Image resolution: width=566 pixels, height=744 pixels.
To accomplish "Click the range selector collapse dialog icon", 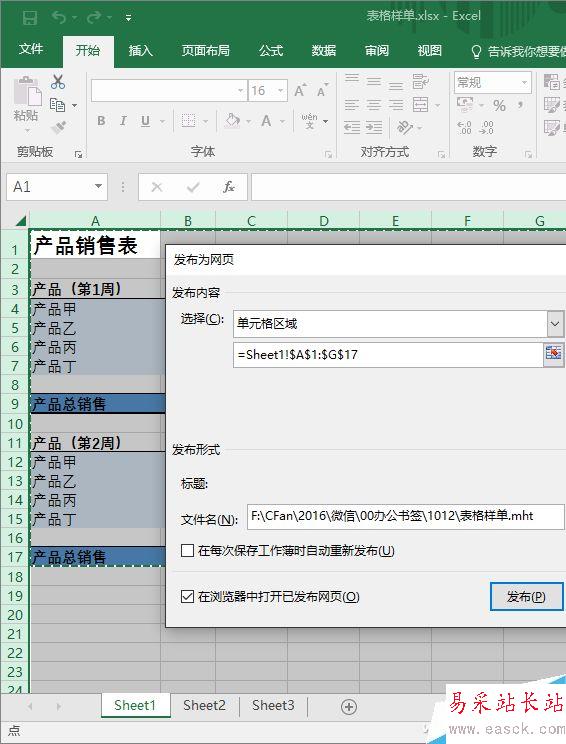I will pos(553,353).
